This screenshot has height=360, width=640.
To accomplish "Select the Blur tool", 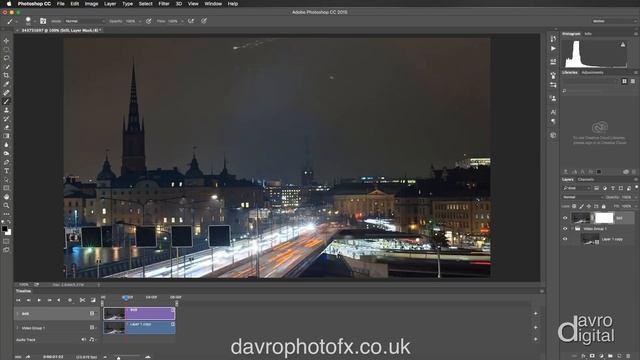I will click(6, 145).
